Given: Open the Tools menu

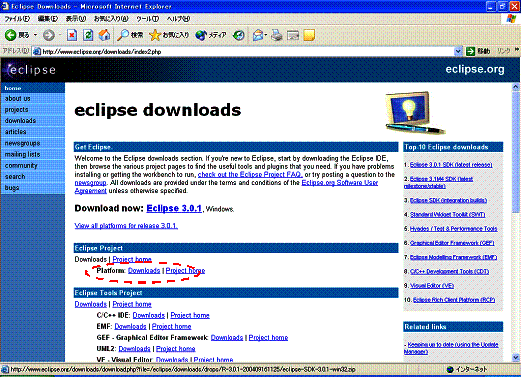Looking at the screenshot, I should pyautogui.click(x=147, y=19).
